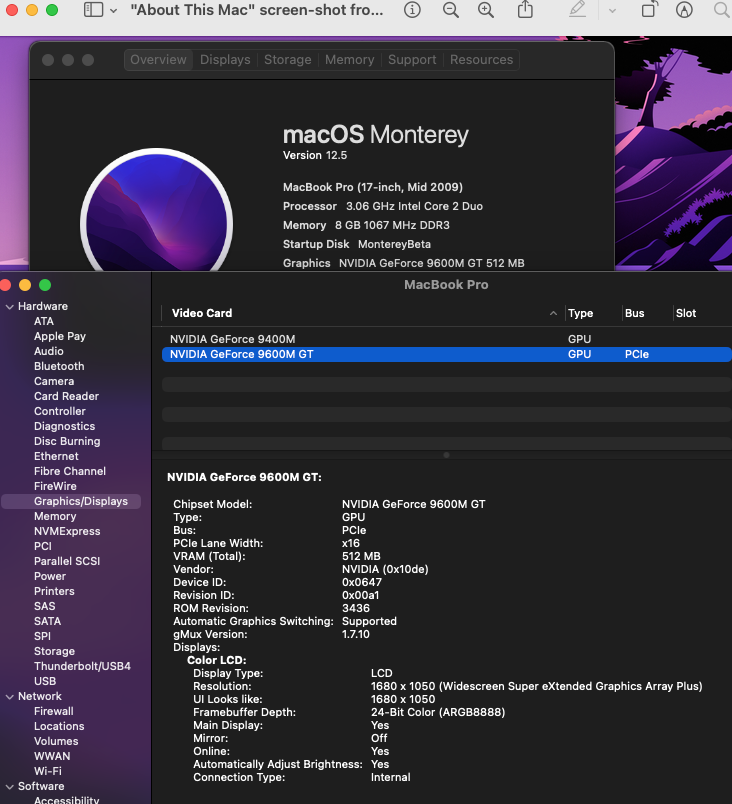
Task: Open the Preview search magnifier
Action: coord(722,10)
